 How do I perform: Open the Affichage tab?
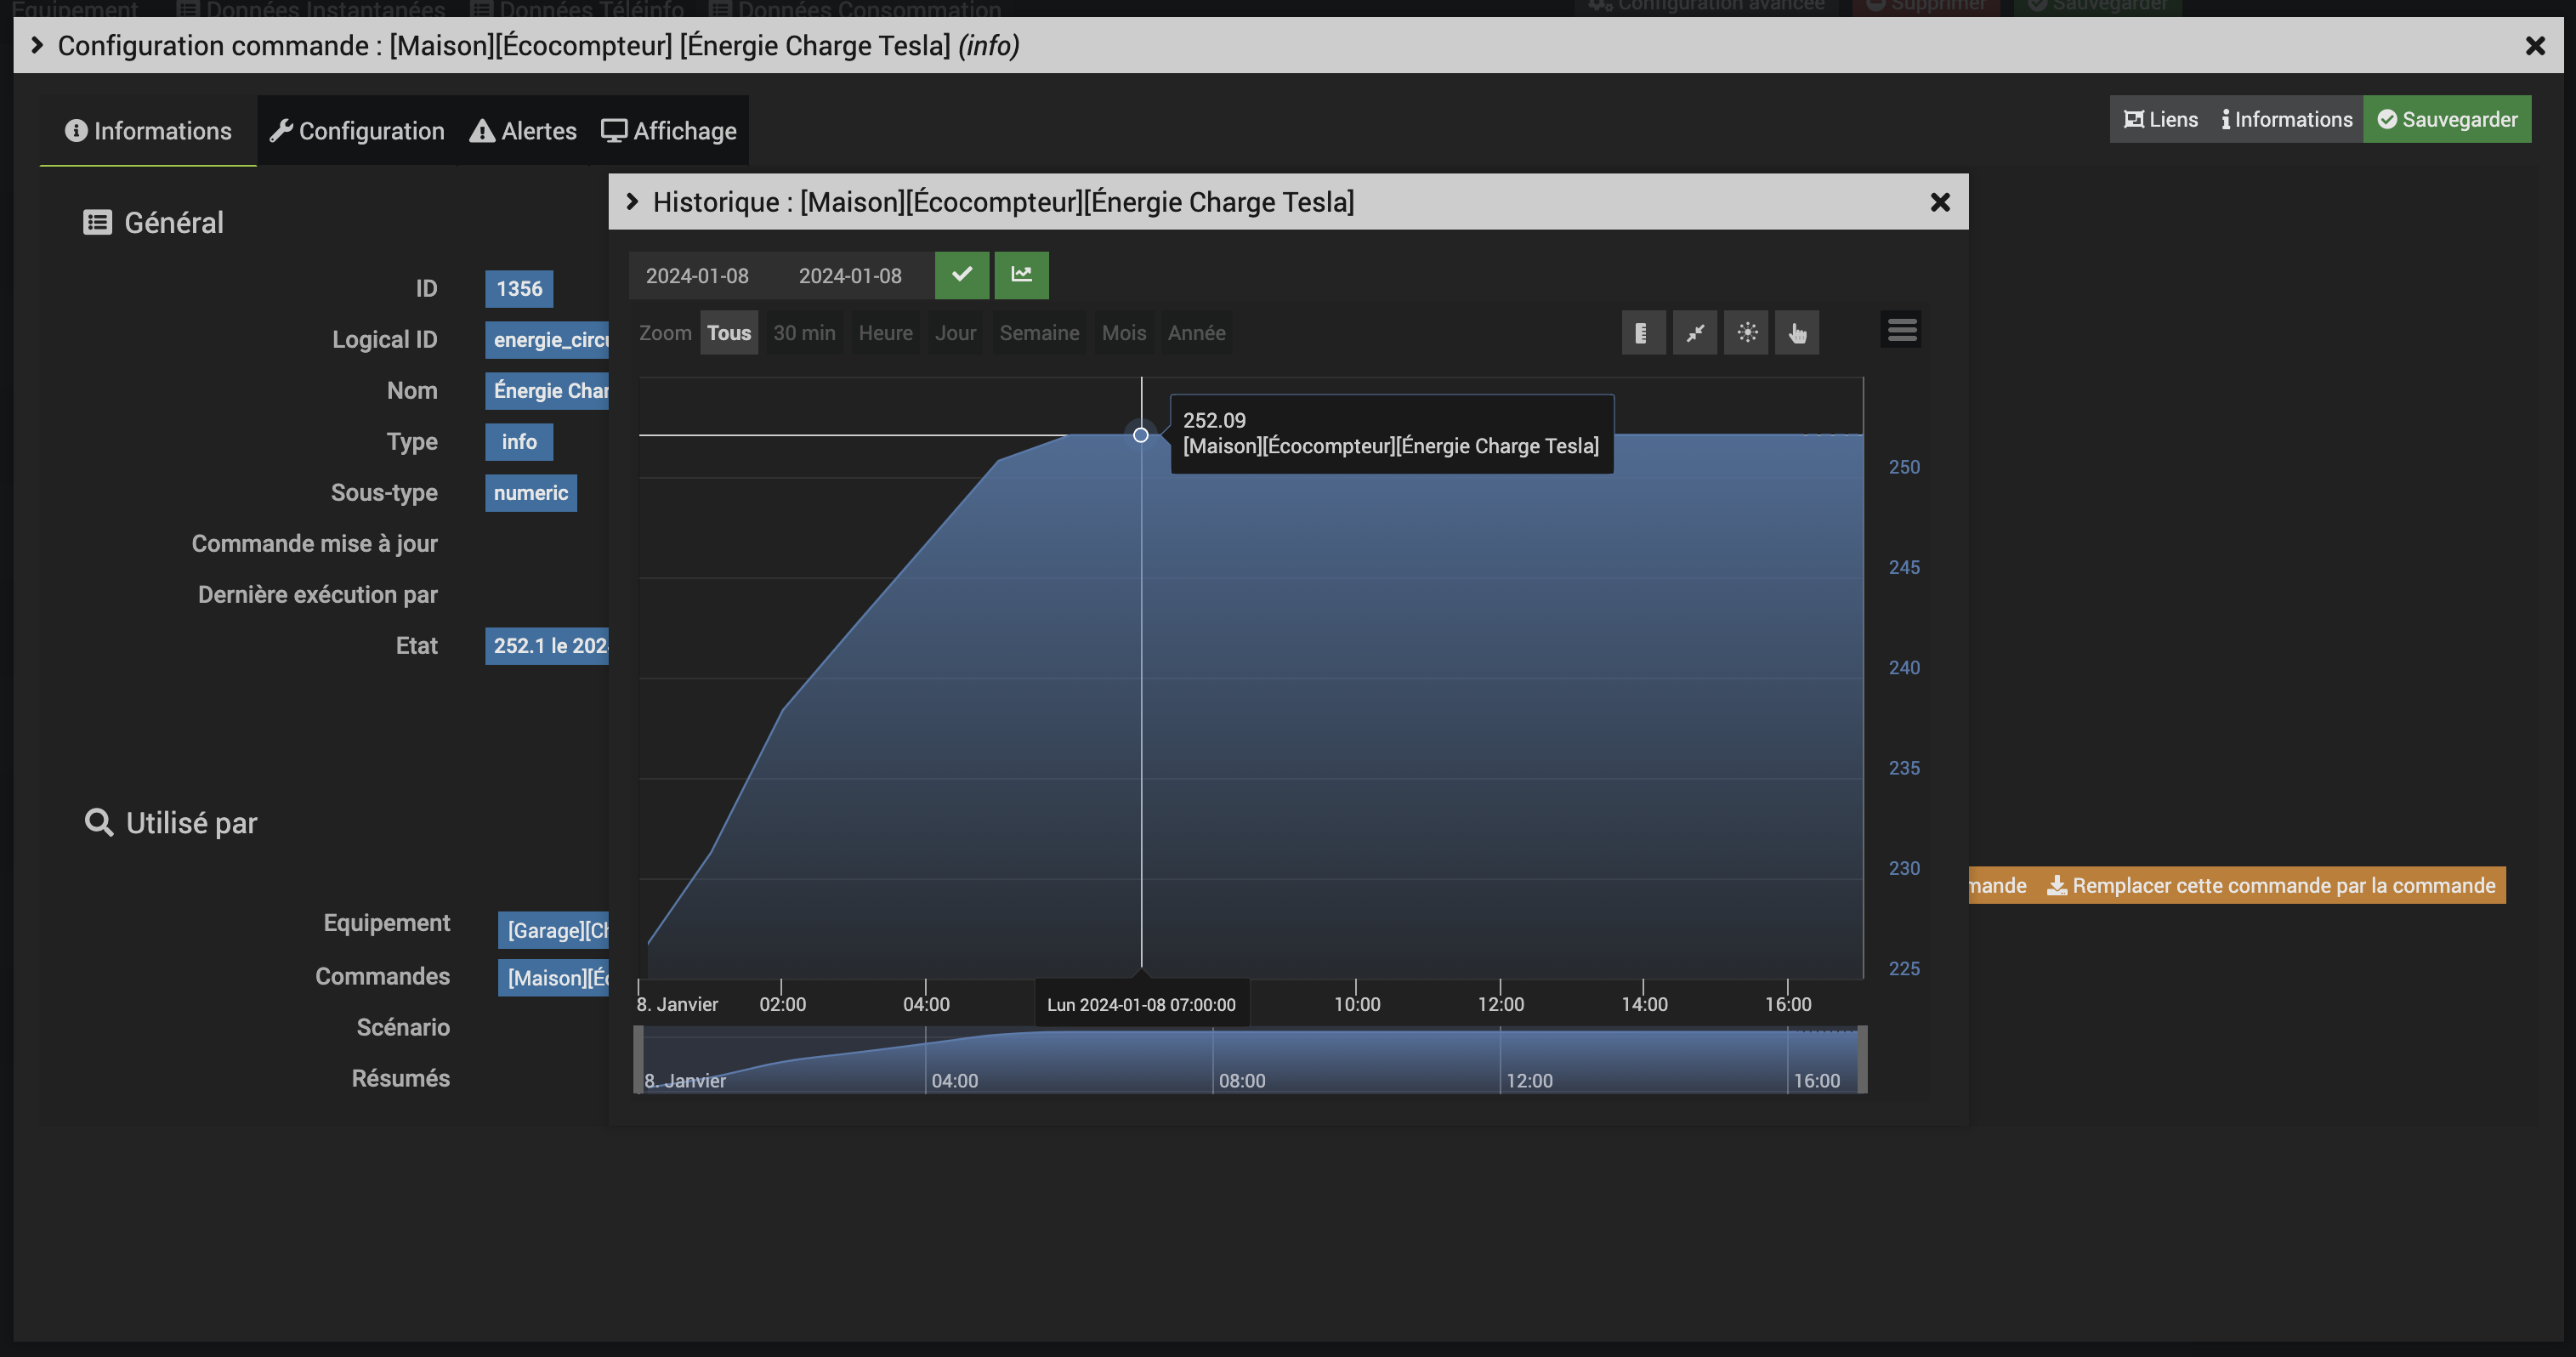point(669,131)
